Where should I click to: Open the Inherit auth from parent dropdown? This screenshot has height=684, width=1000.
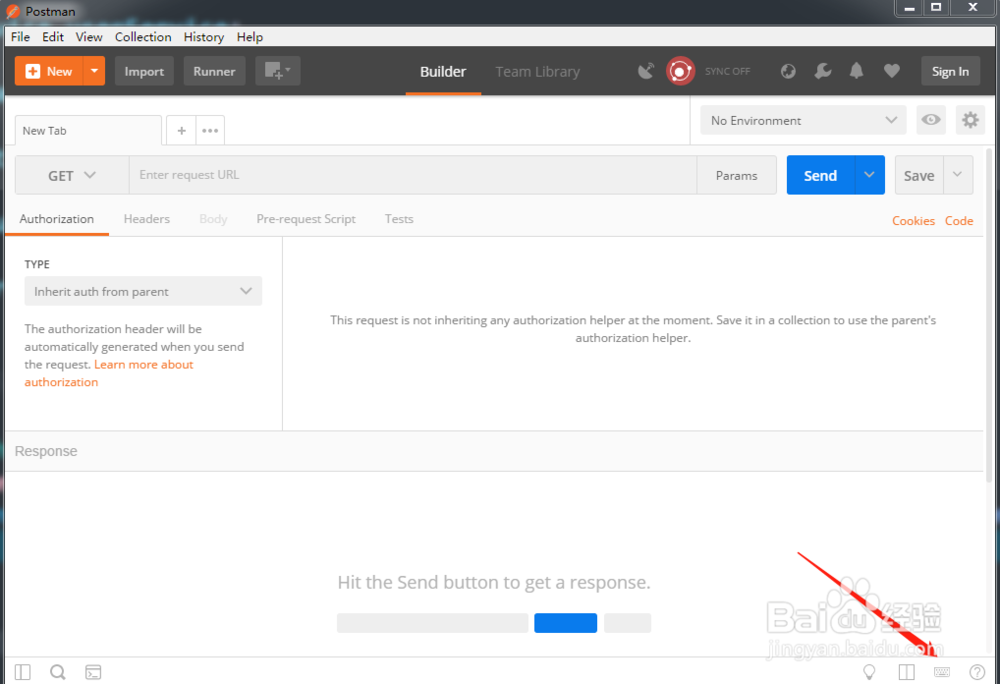pyautogui.click(x=143, y=291)
